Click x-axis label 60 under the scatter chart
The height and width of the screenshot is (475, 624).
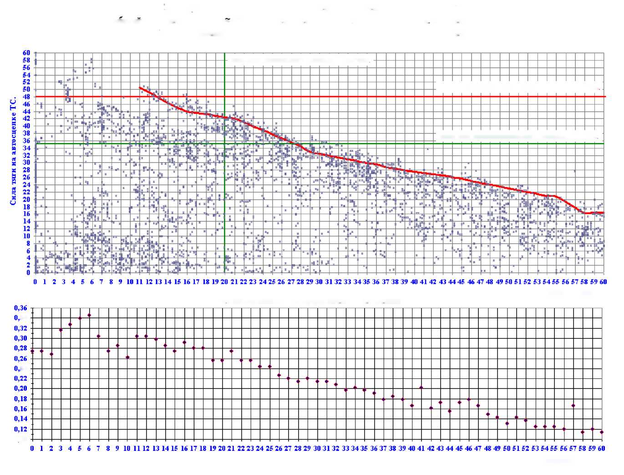[x=603, y=281]
